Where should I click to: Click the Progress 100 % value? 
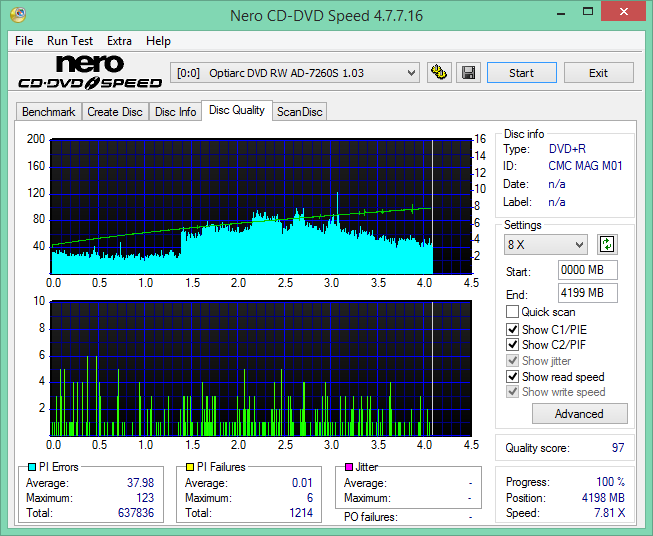611,482
